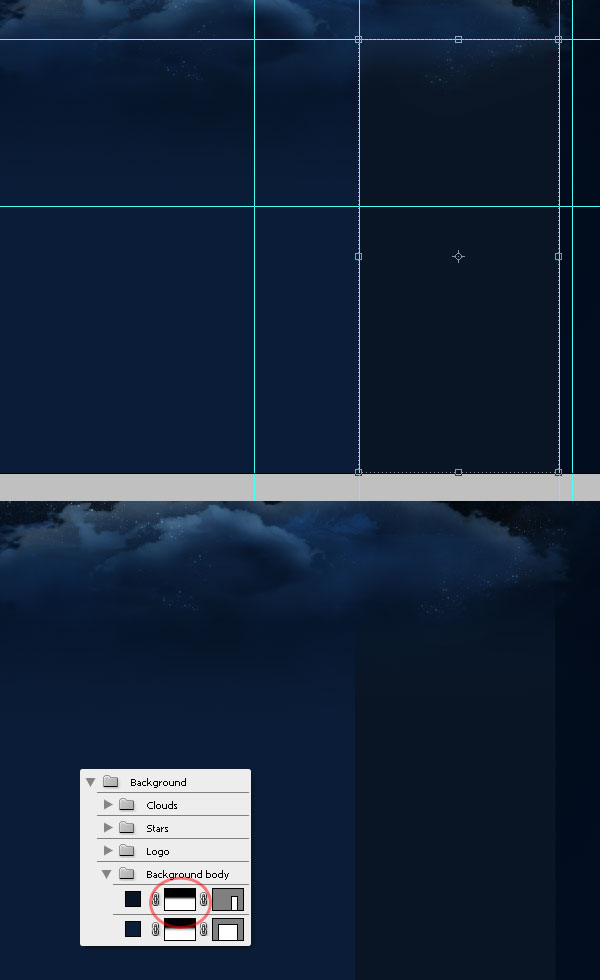Select the circled gradient layer mask thumbnail
600x980 pixels.
[x=180, y=899]
